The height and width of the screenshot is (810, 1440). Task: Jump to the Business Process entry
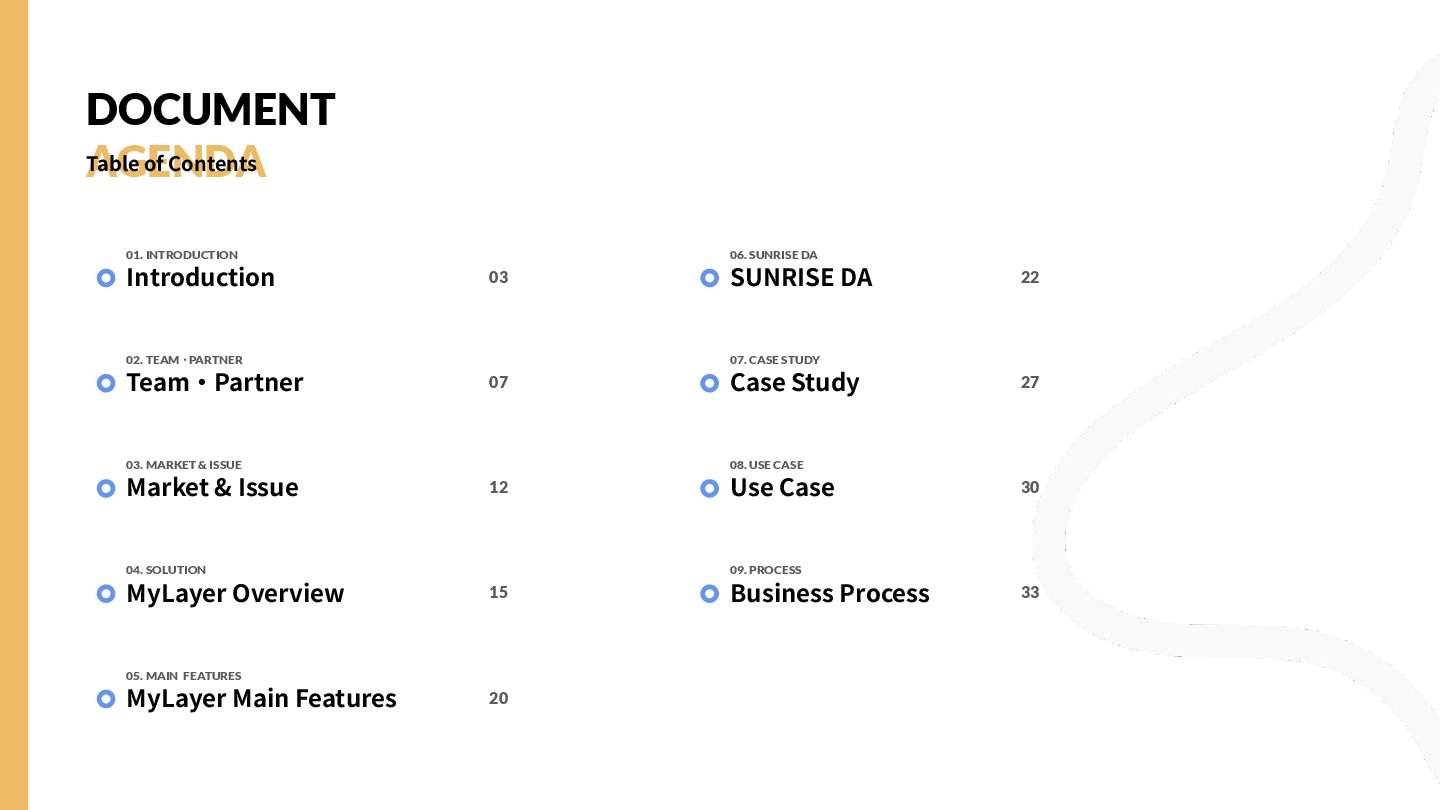pos(829,593)
